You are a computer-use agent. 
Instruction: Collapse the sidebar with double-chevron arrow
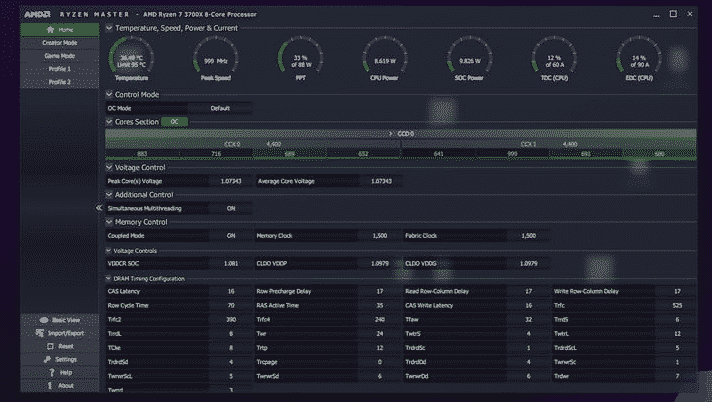point(99,208)
